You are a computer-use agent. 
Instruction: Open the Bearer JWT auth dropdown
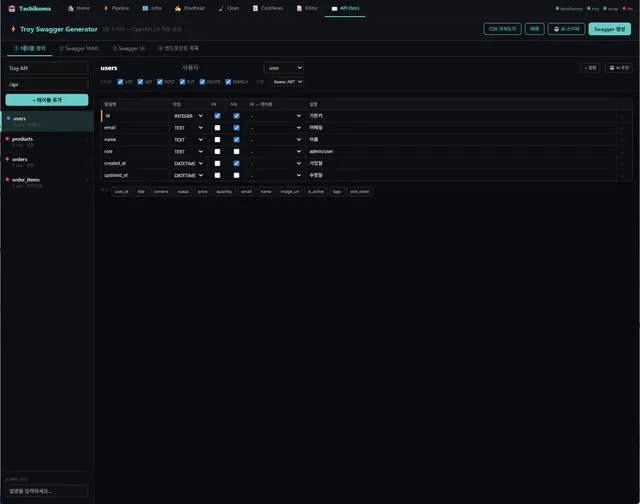pyautogui.click(x=287, y=82)
